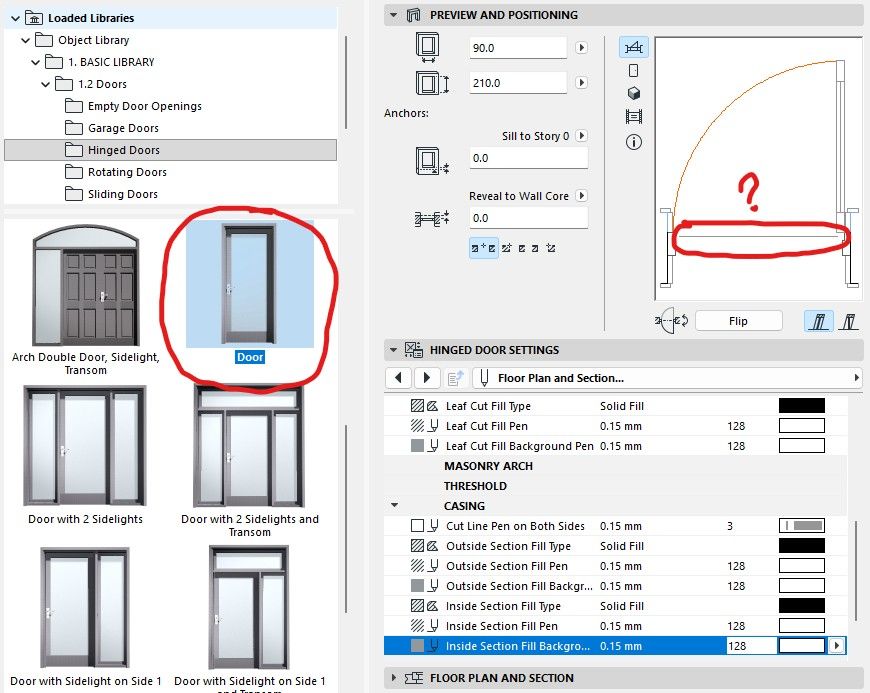
Task: Click the MASONRY ARCH group heading
Action: [x=488, y=466]
